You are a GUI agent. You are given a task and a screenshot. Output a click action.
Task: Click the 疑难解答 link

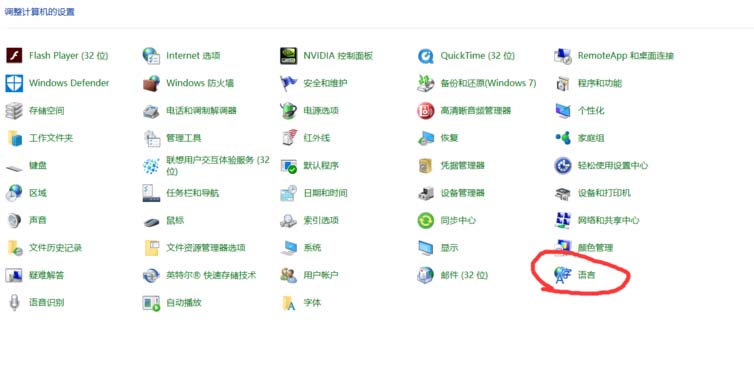pyautogui.click(x=47, y=275)
